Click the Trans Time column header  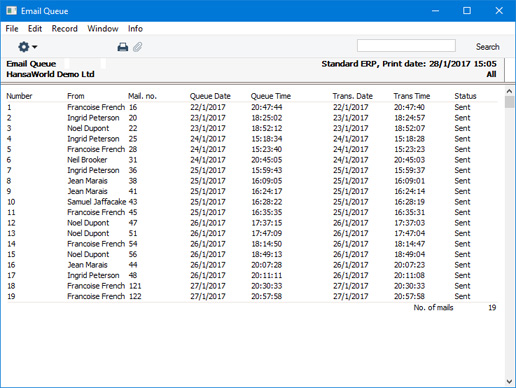pyautogui.click(x=412, y=96)
